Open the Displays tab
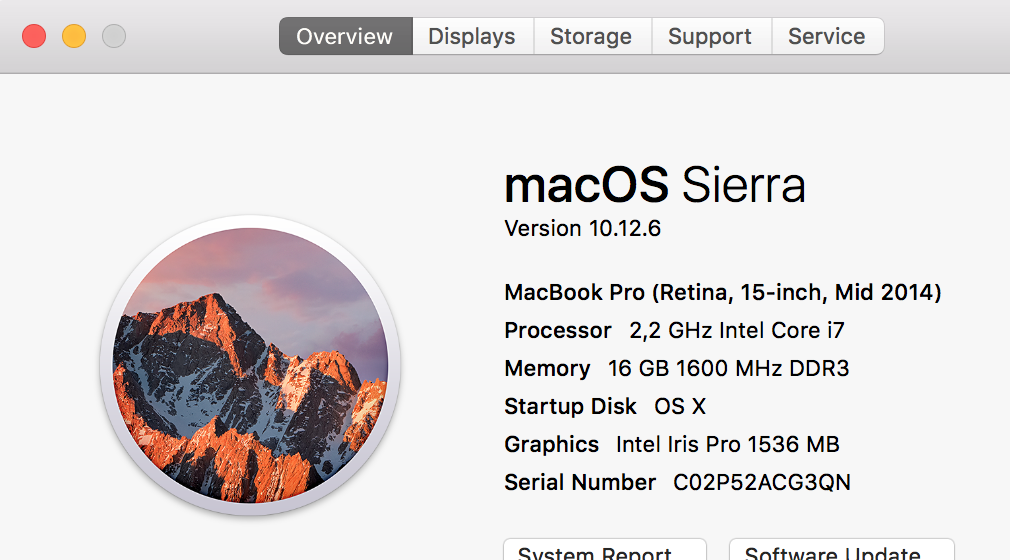1010x560 pixels. coord(472,37)
